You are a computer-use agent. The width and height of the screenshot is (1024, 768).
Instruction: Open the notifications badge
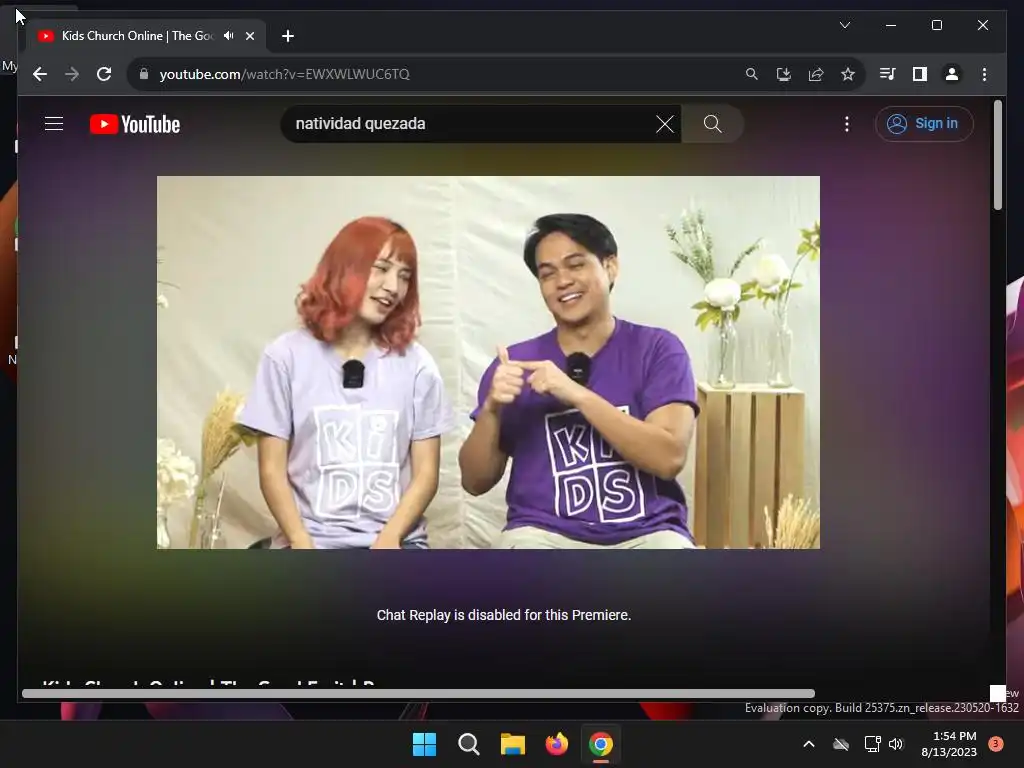(x=996, y=743)
